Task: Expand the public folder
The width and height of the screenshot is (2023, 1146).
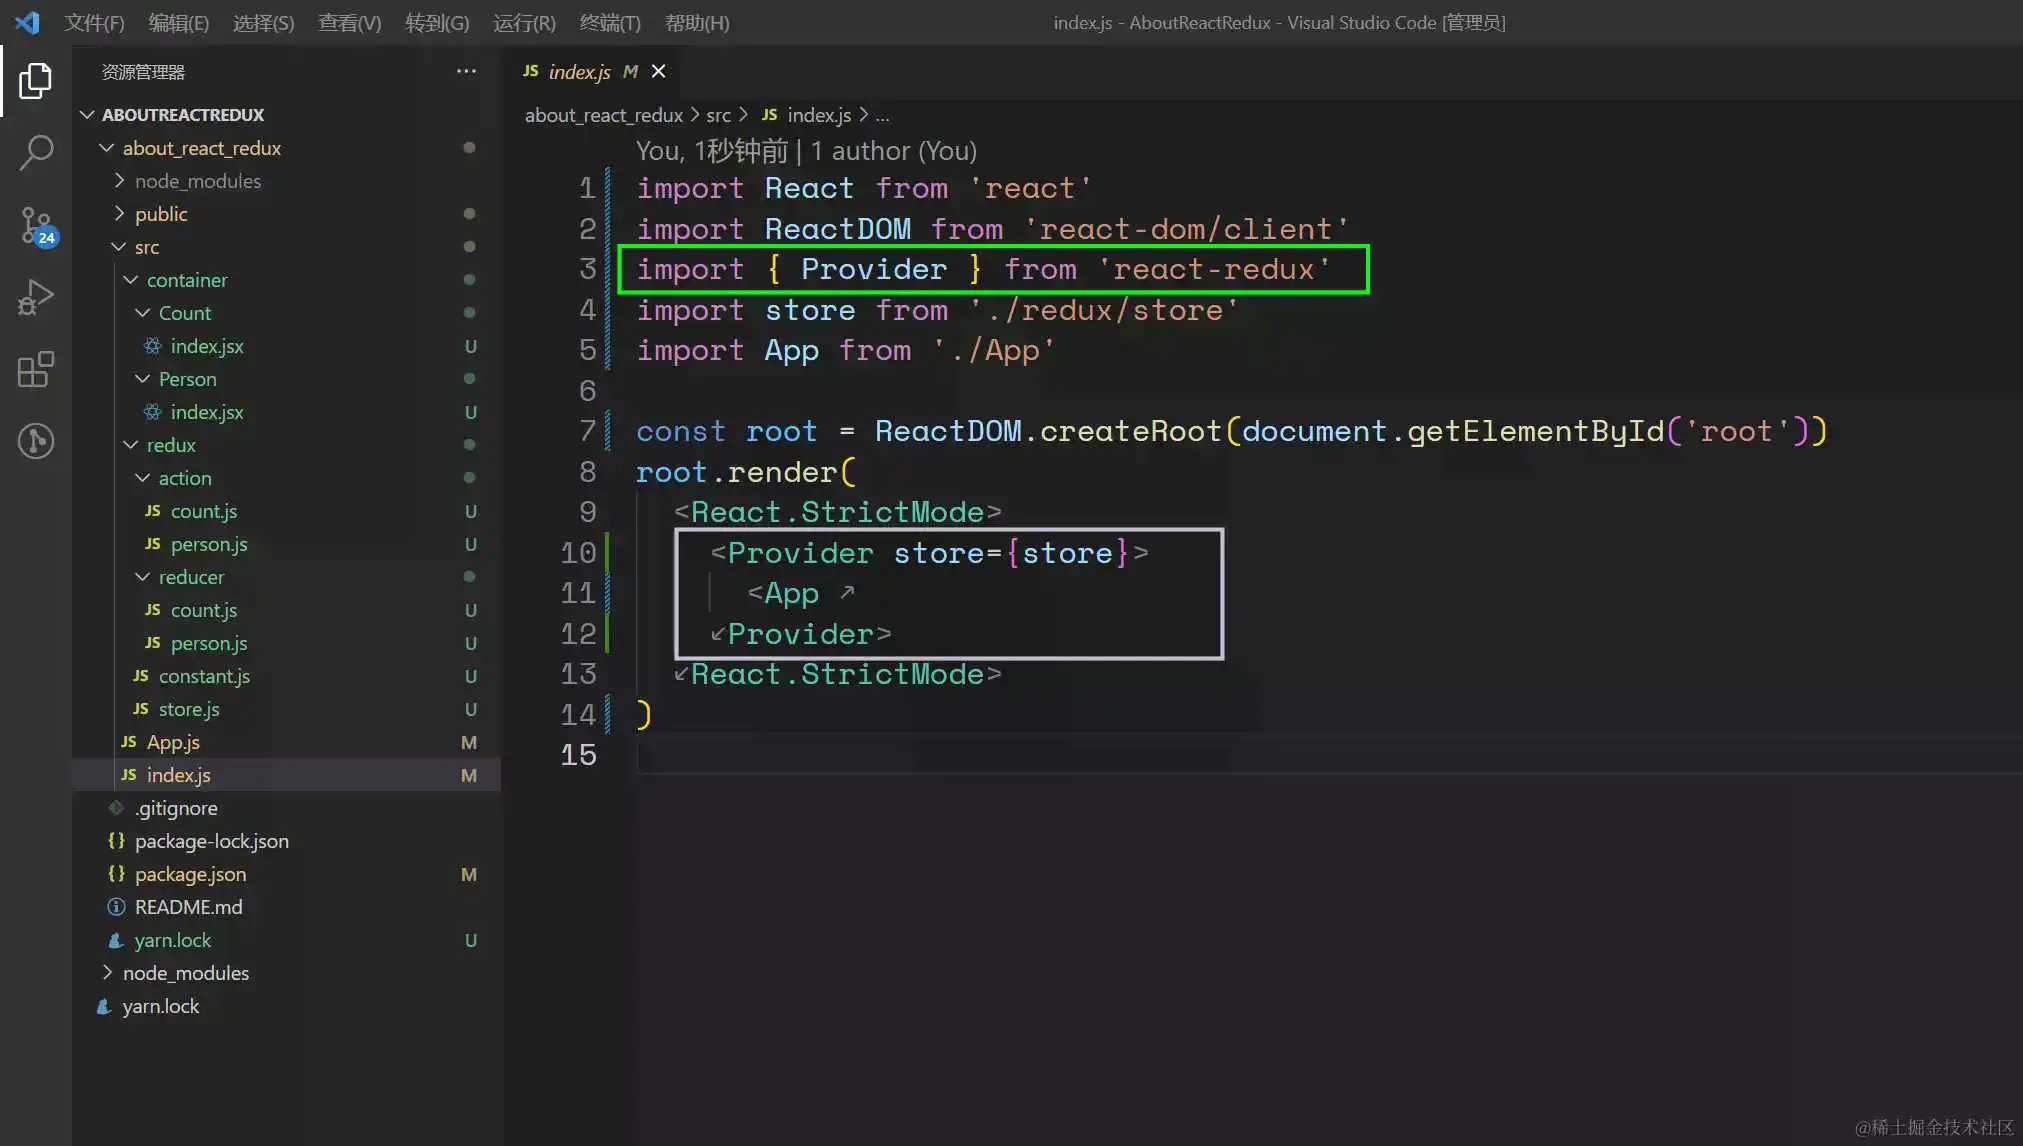Action: [119, 214]
